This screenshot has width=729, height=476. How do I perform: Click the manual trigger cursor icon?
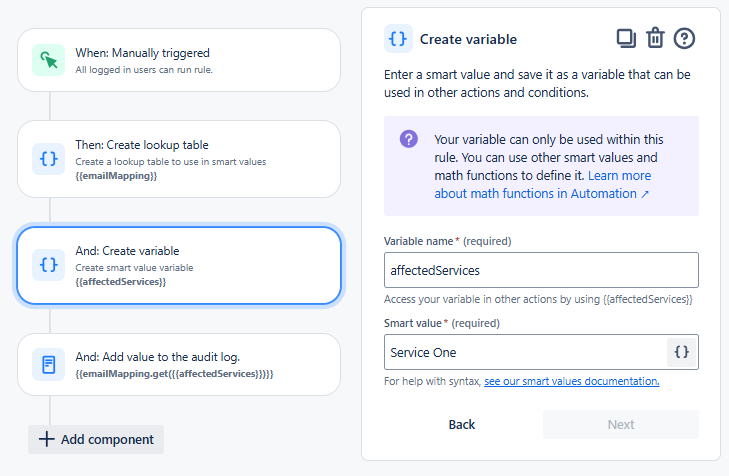point(49,60)
